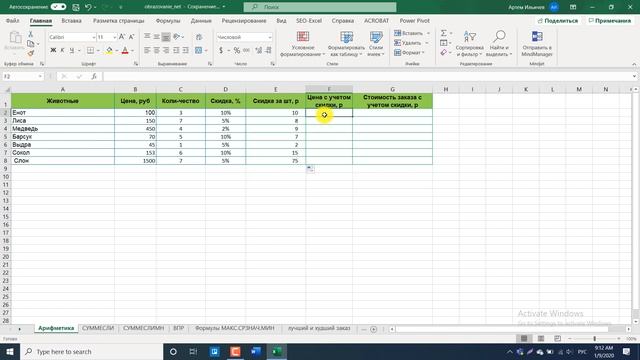Click the wrap text icon
640x360 pixels.
coord(199,37)
